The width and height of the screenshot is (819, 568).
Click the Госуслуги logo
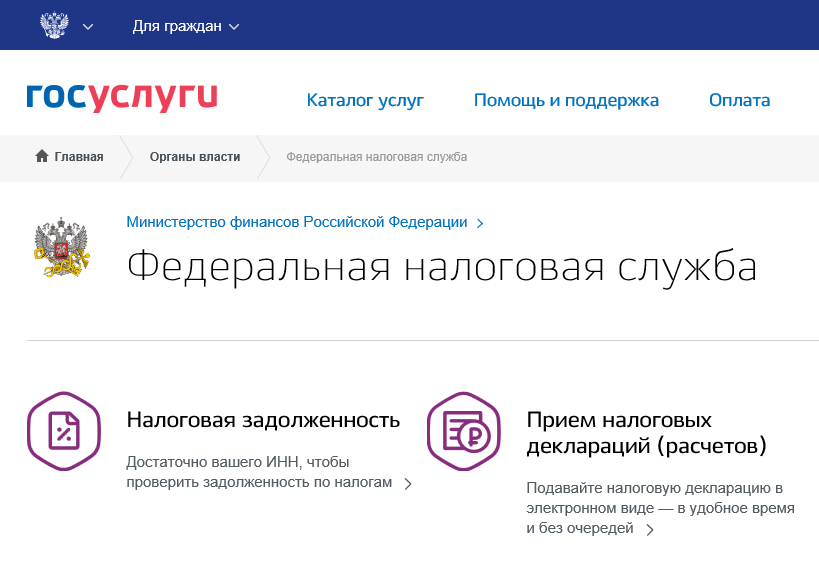point(122,98)
